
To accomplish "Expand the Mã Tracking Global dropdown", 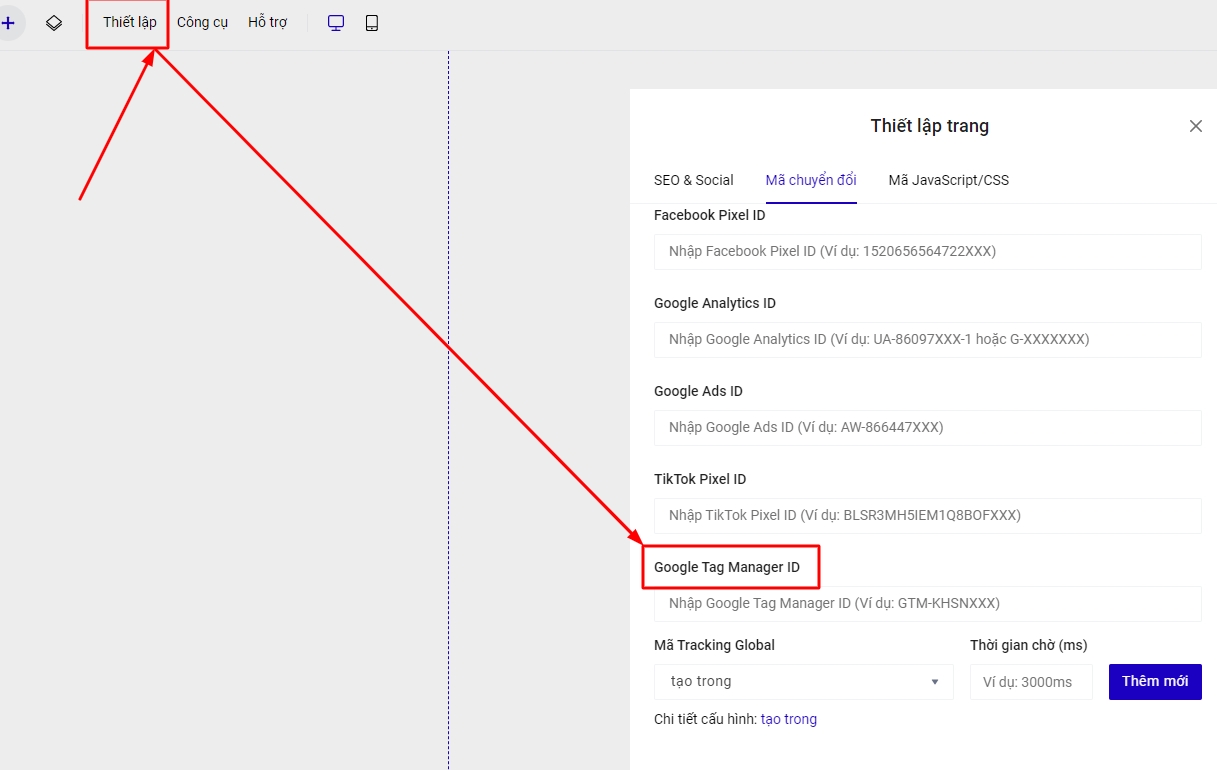I will pyautogui.click(x=804, y=682).
